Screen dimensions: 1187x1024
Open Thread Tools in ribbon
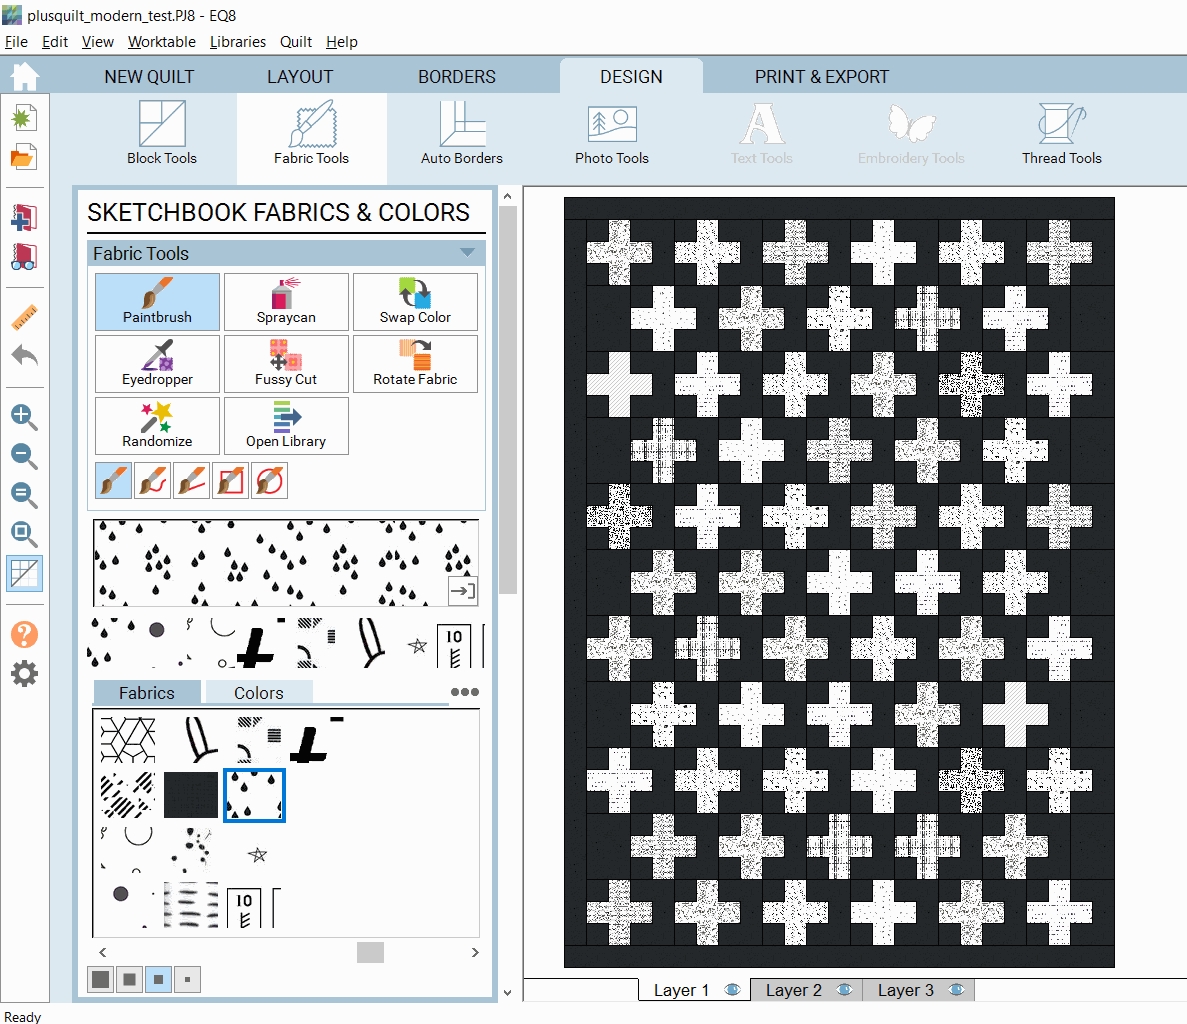(1061, 133)
